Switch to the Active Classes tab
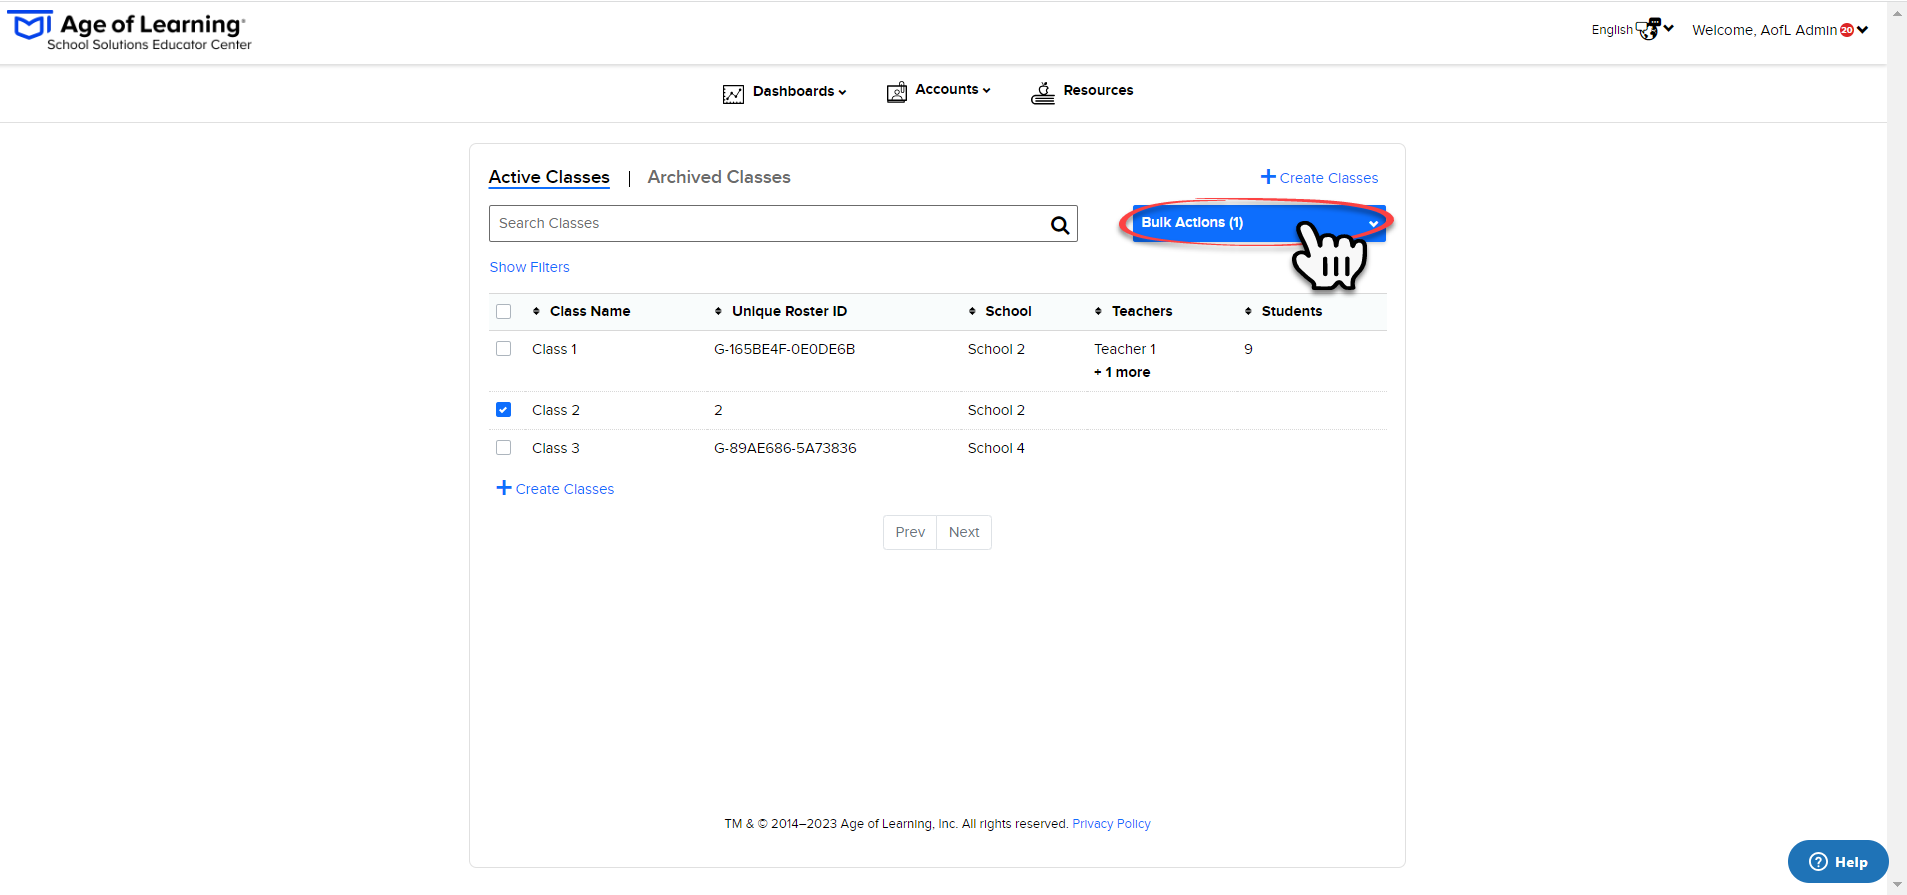1907x895 pixels. 549,177
